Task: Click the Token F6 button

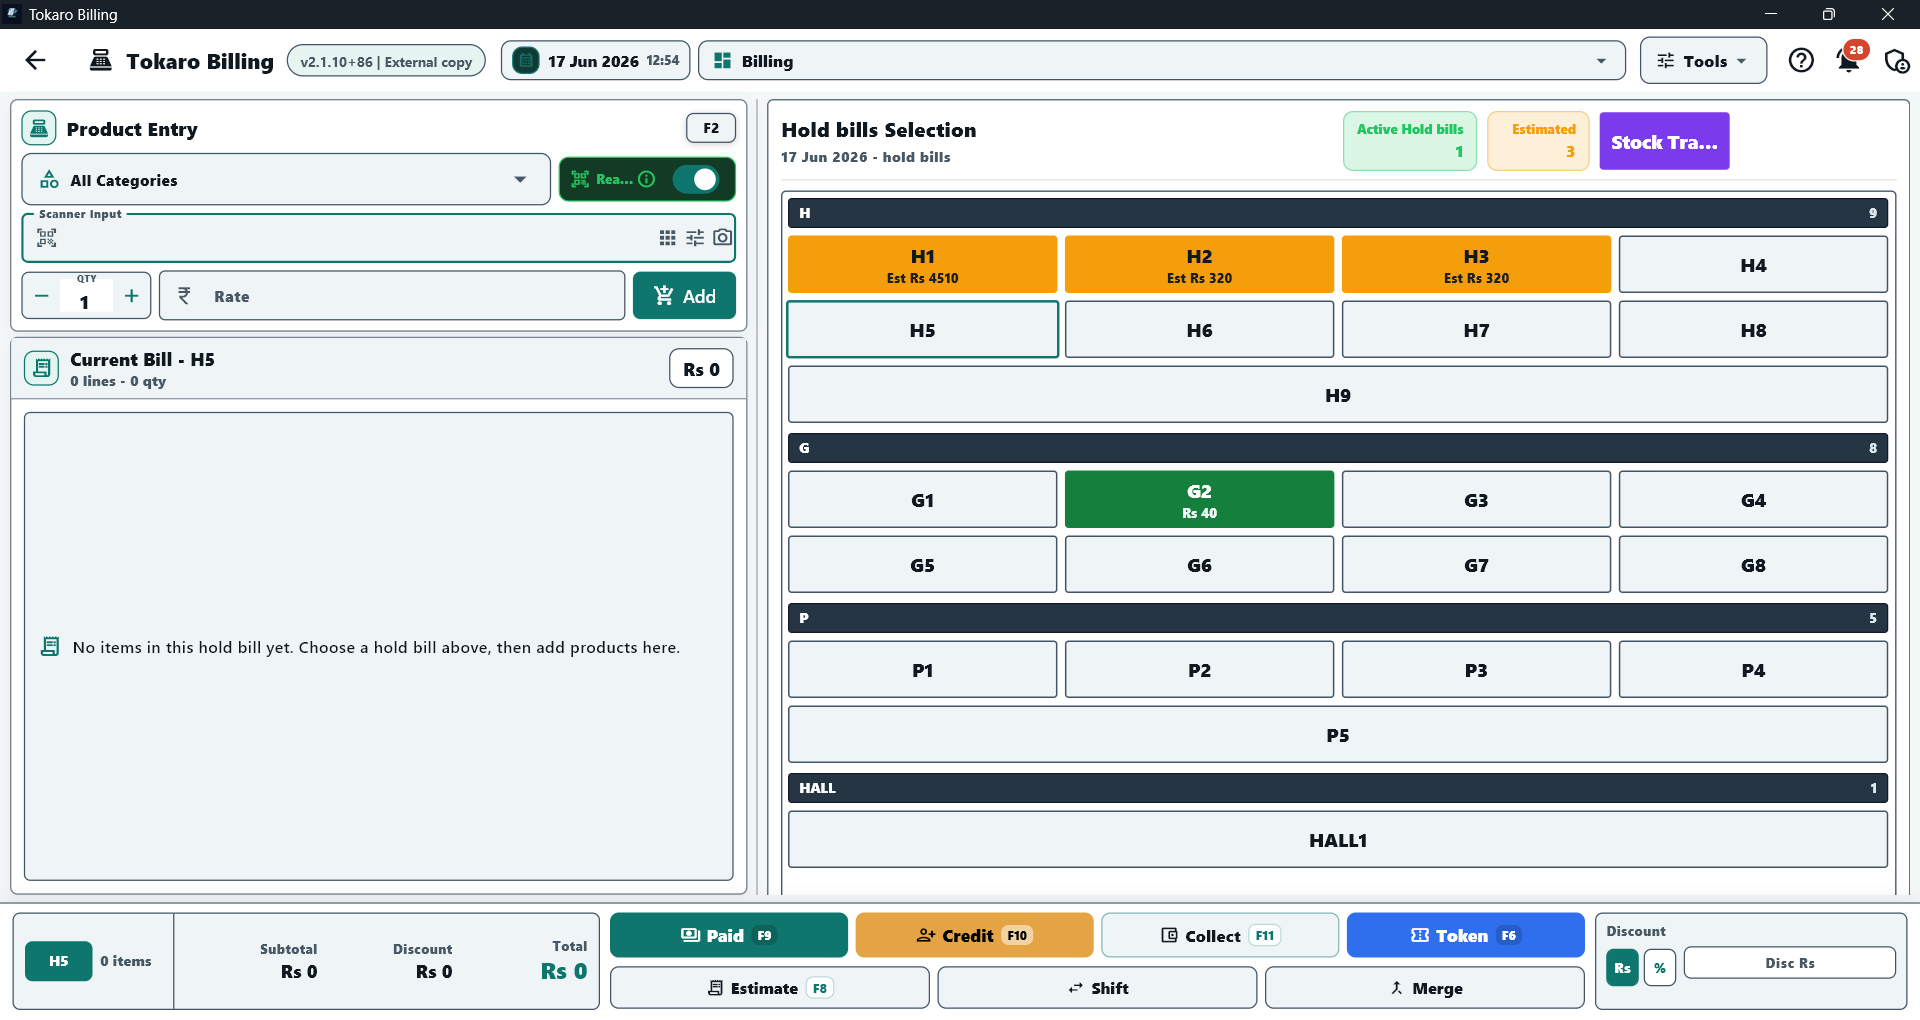Action: tap(1465, 936)
